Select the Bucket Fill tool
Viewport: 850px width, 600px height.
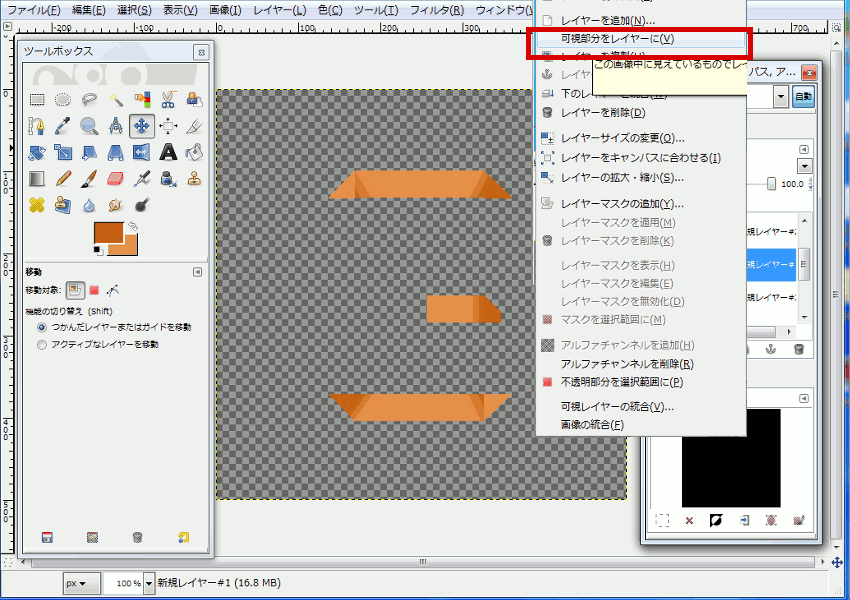[193, 152]
